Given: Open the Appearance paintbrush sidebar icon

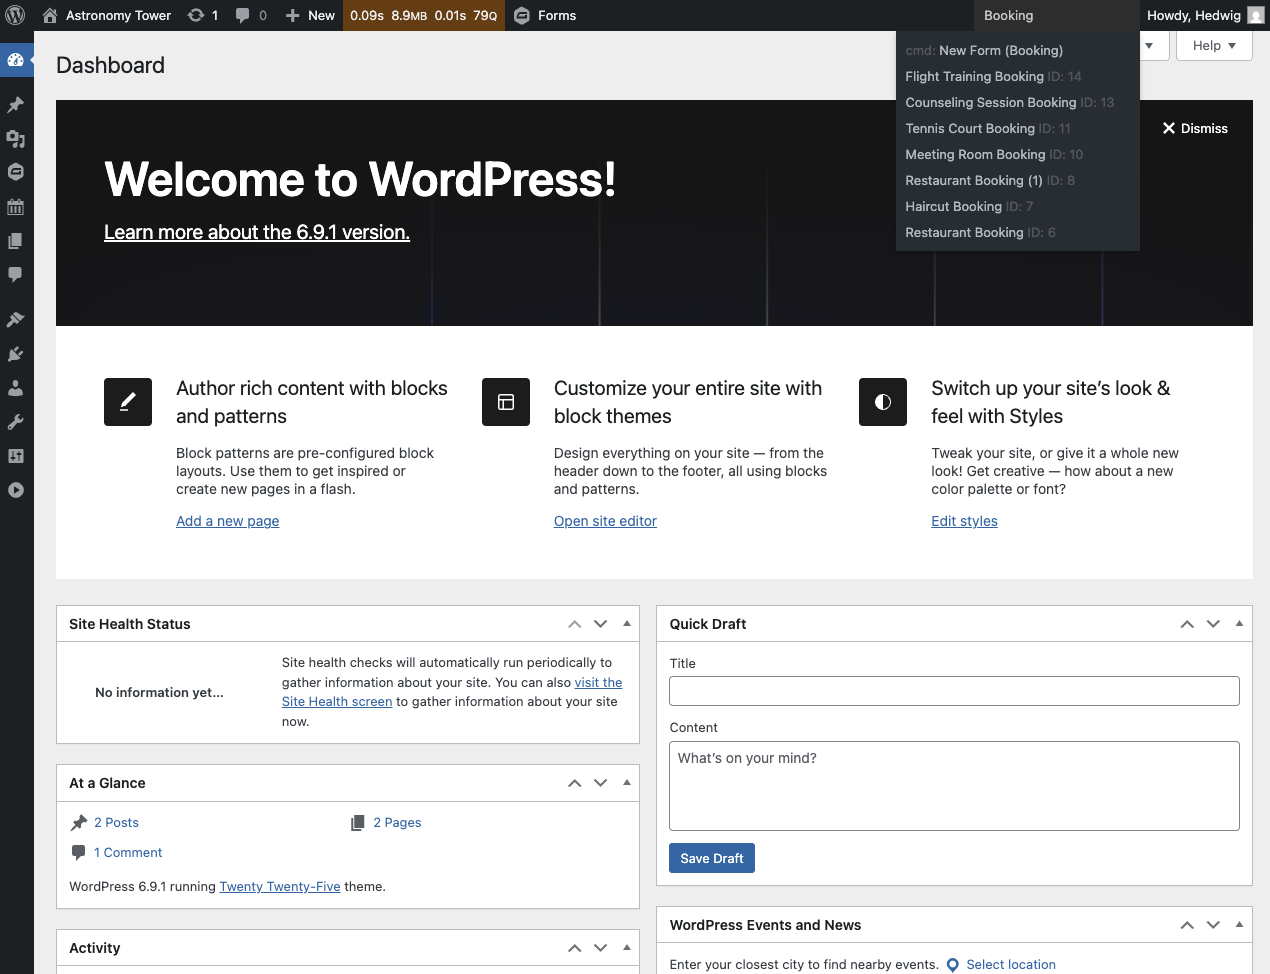Looking at the screenshot, I should [x=15, y=320].
